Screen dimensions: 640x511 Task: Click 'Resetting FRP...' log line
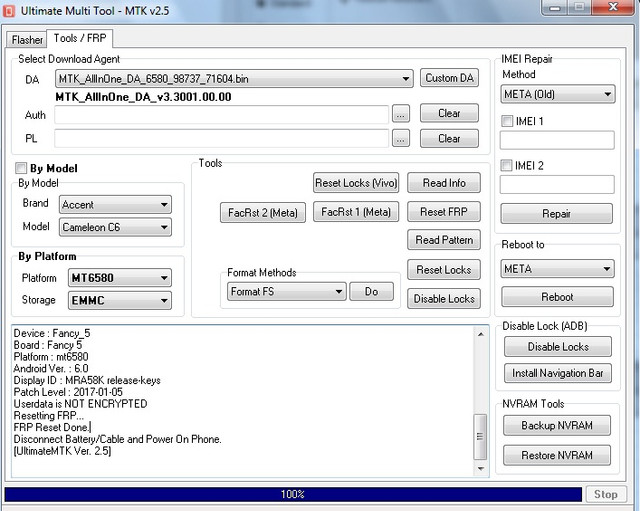[x=49, y=415]
